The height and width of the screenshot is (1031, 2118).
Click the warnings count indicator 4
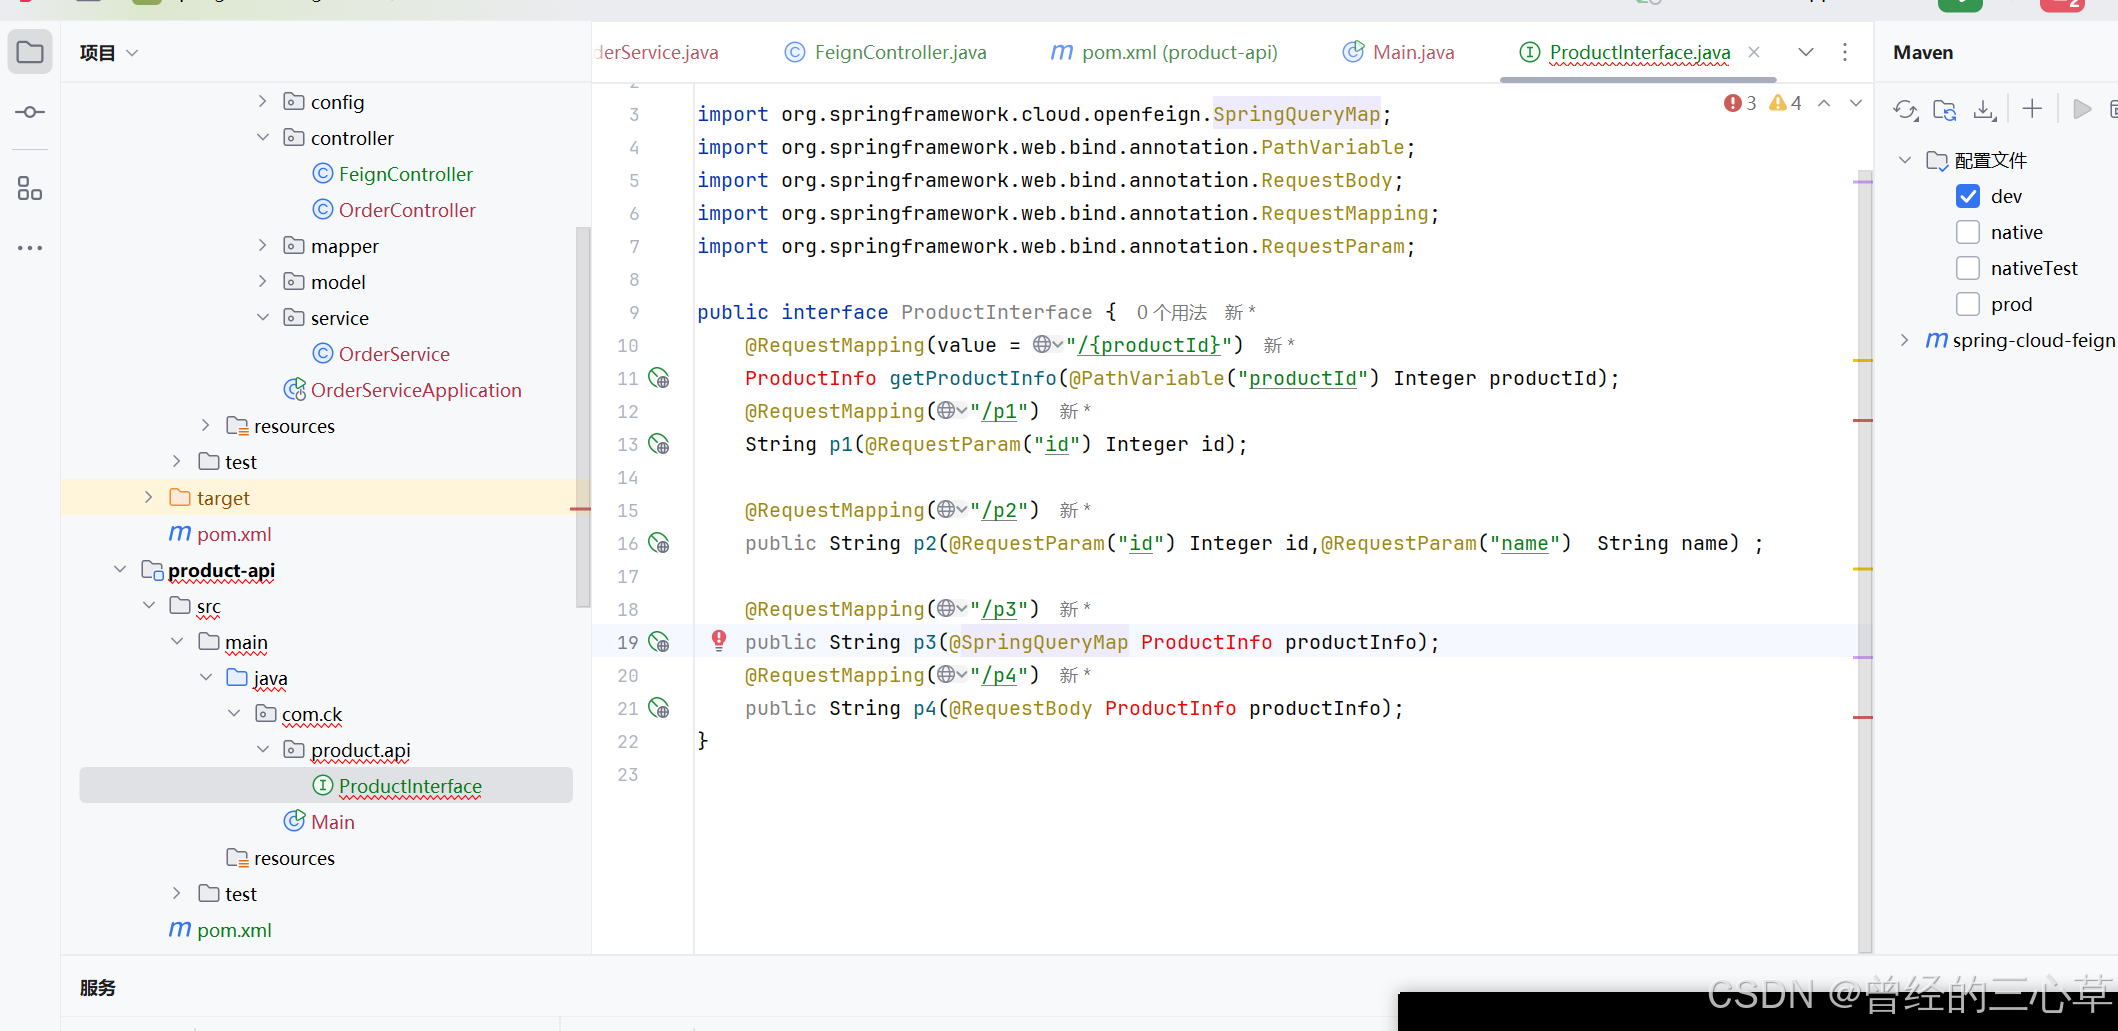pos(1785,103)
